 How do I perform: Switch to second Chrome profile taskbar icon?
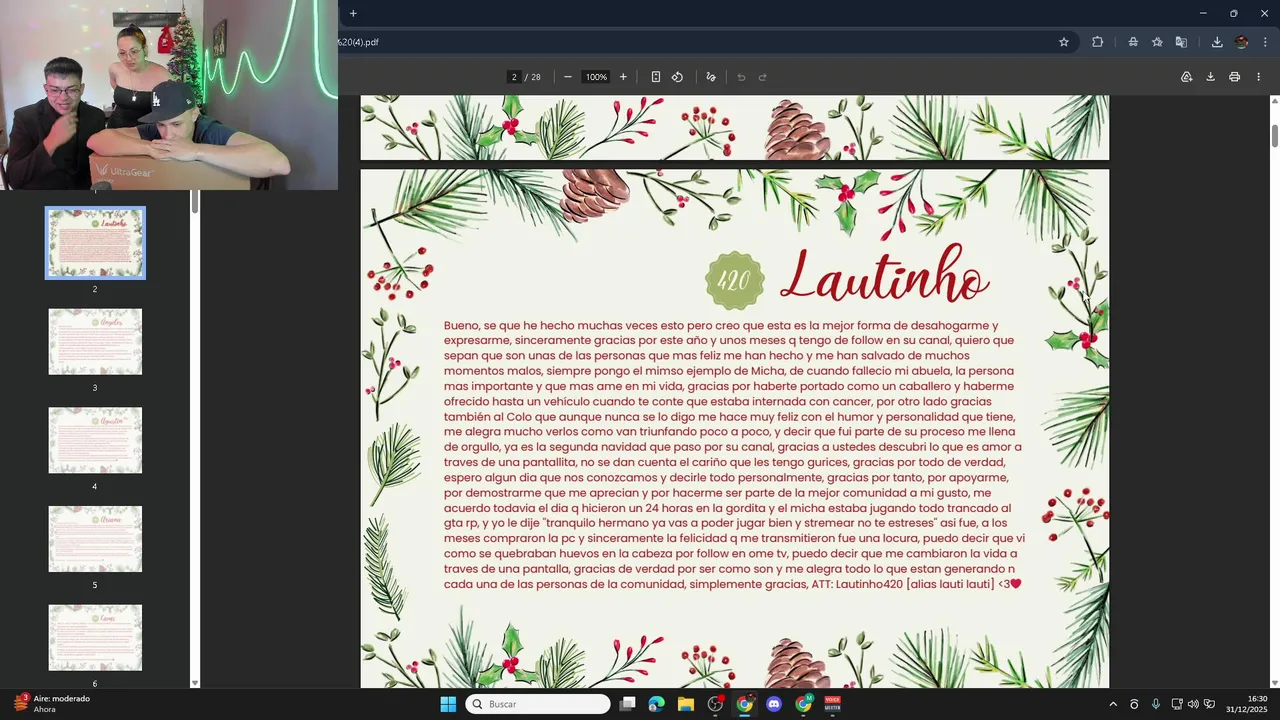click(803, 704)
